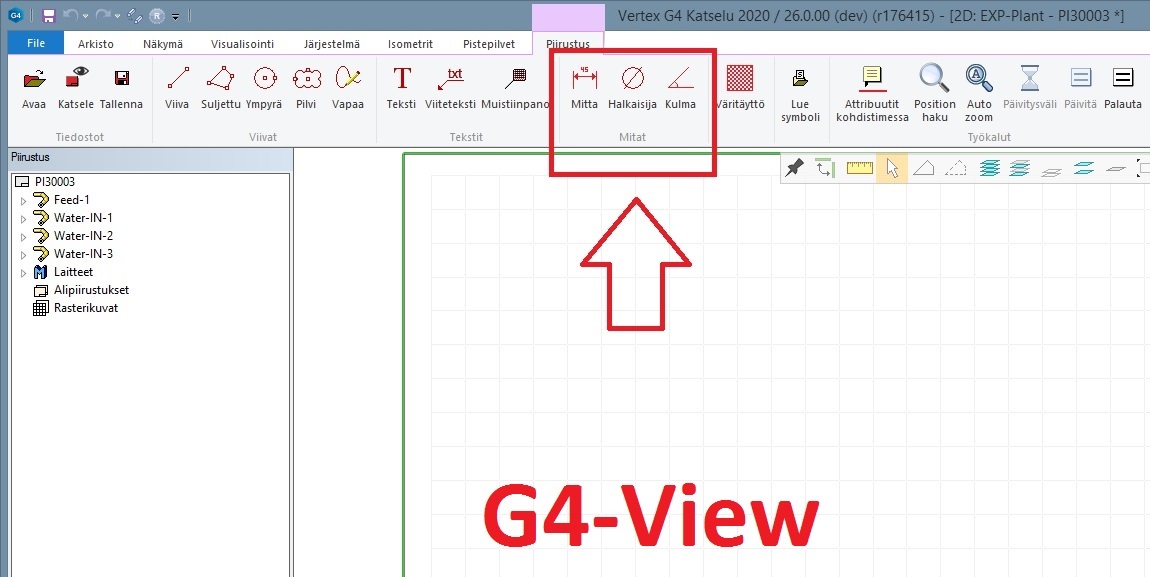Select the Viiteteksti reference text tool
This screenshot has width=1150, height=577.
(x=450, y=78)
